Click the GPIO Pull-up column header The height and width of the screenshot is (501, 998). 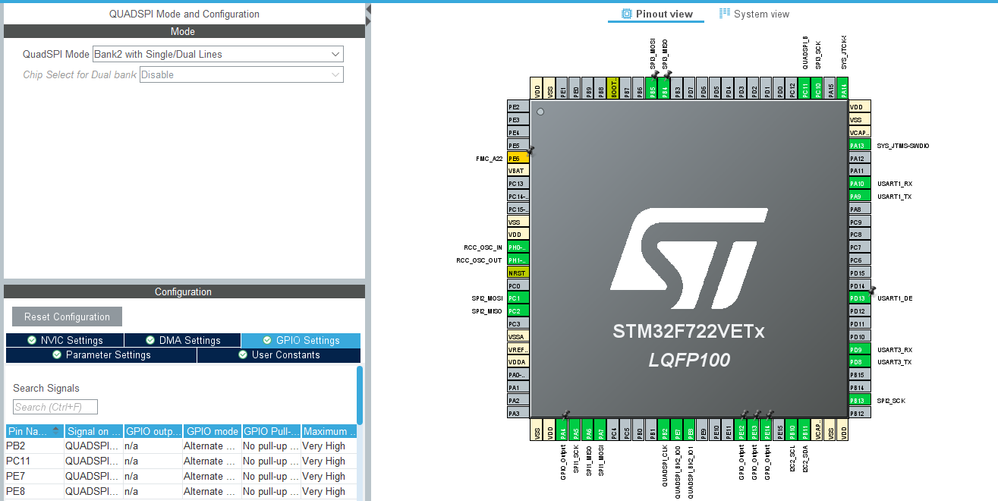pyautogui.click(x=271, y=431)
